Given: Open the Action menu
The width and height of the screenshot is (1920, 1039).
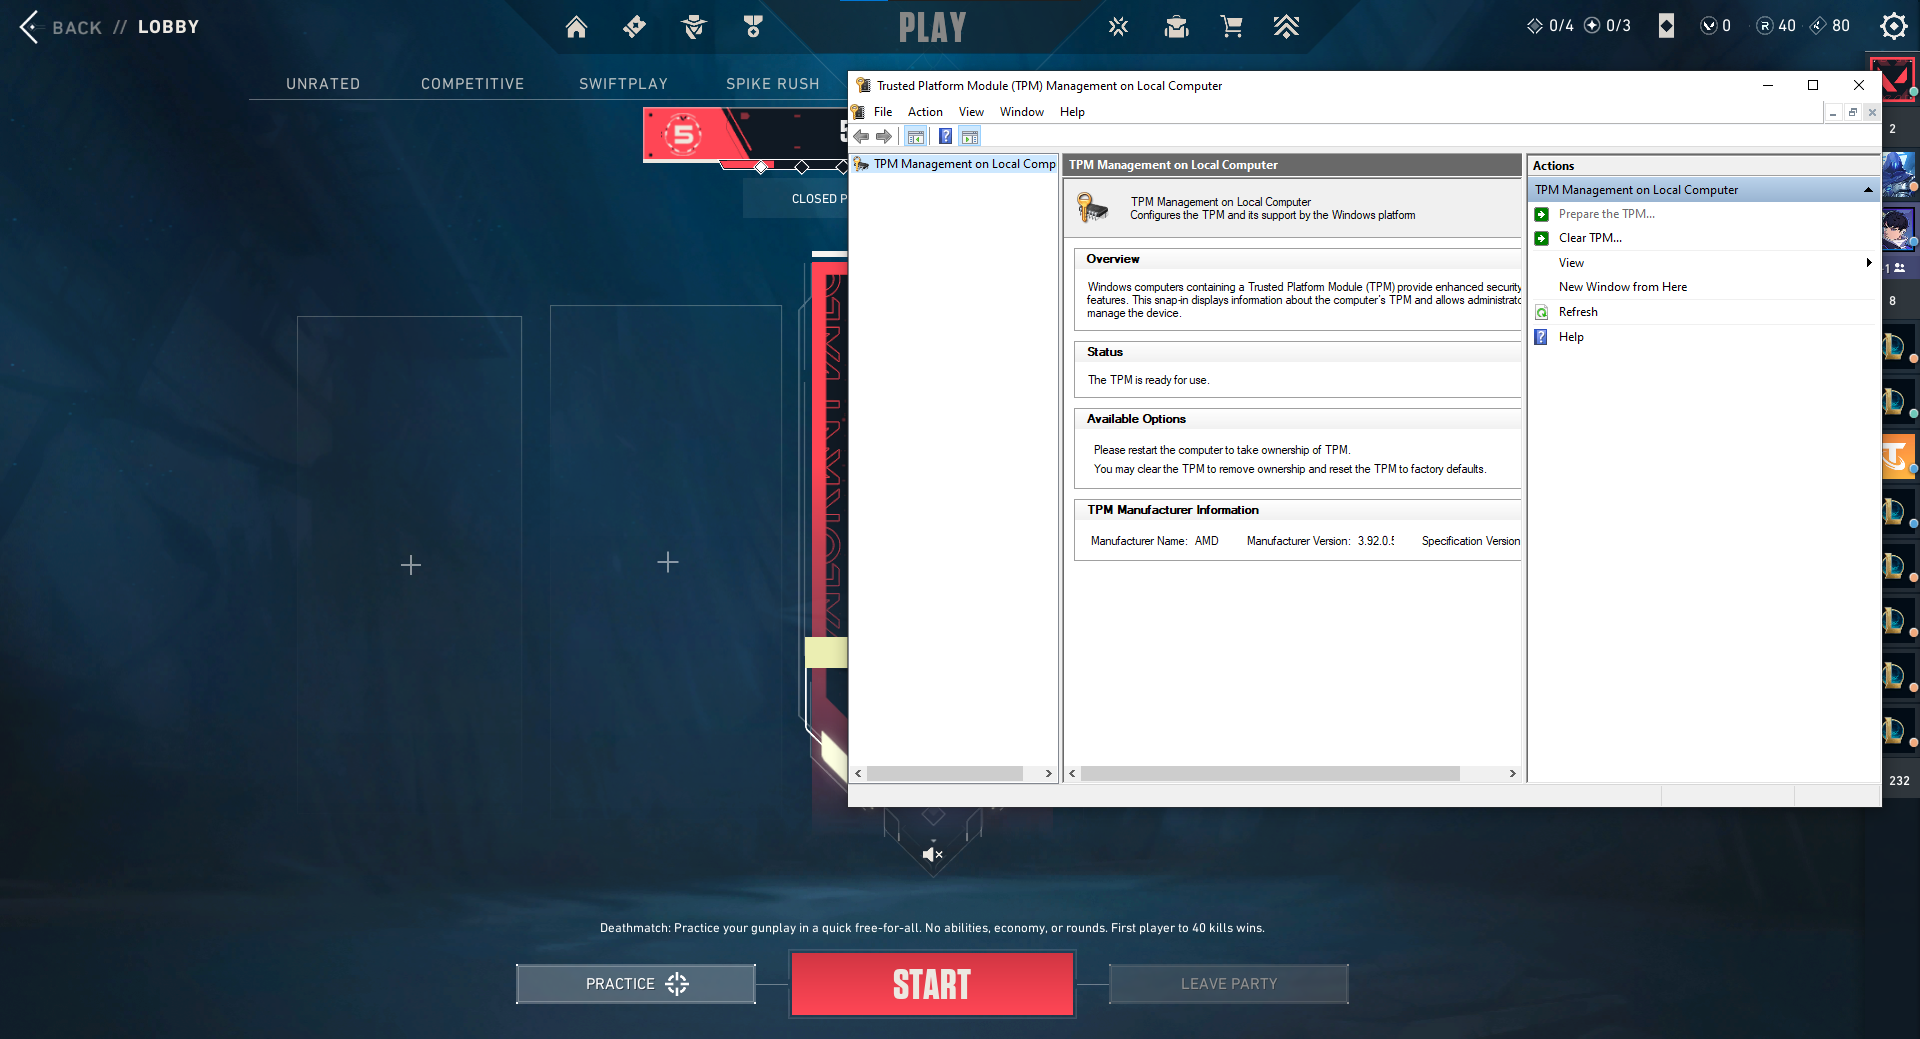Looking at the screenshot, I should pos(925,112).
